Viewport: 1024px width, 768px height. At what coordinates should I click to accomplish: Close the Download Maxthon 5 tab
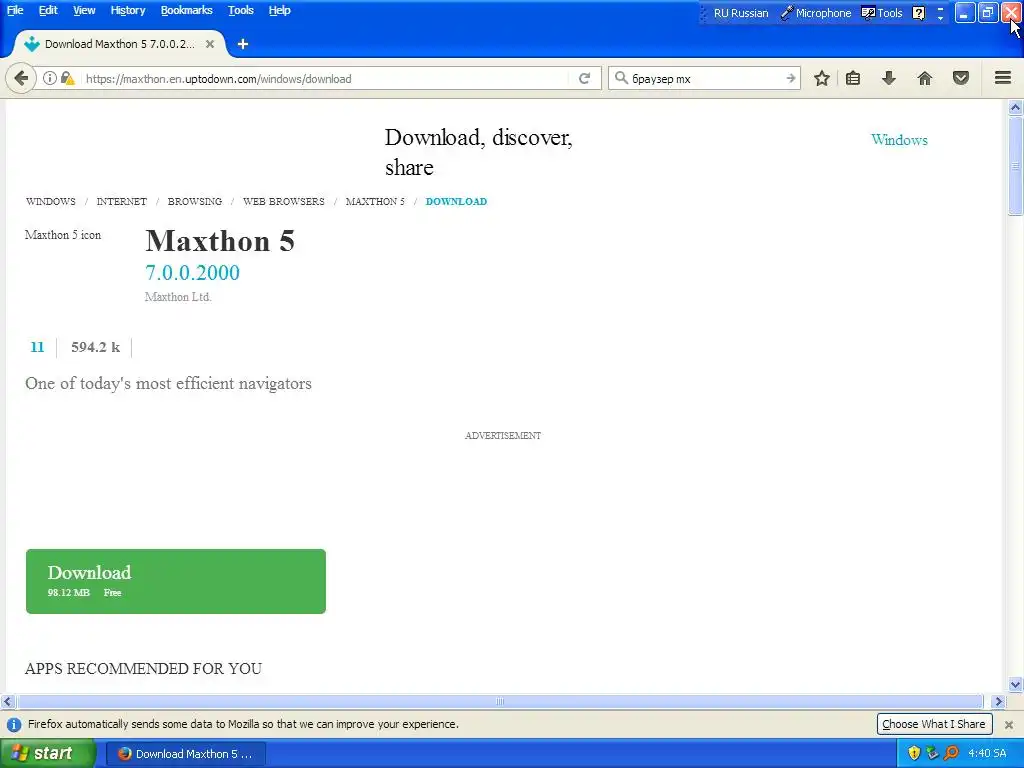coord(210,44)
